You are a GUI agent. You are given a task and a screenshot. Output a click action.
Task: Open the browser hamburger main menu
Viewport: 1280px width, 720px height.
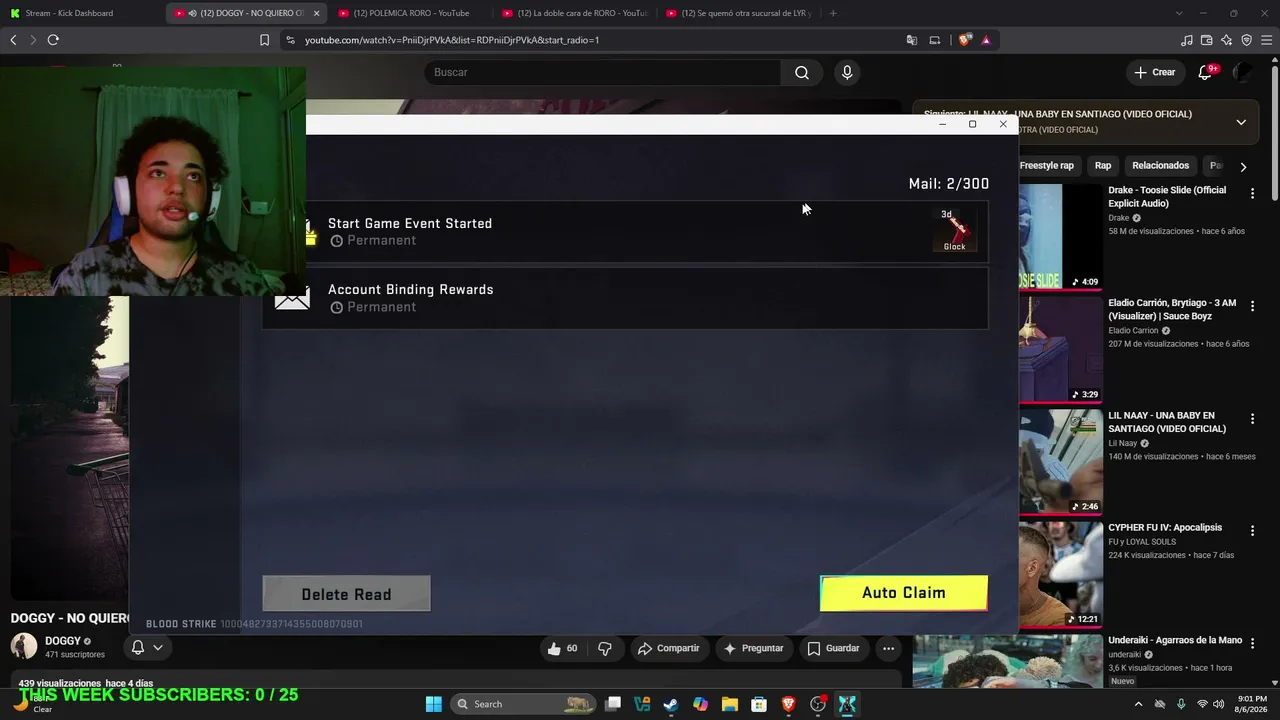(1266, 40)
